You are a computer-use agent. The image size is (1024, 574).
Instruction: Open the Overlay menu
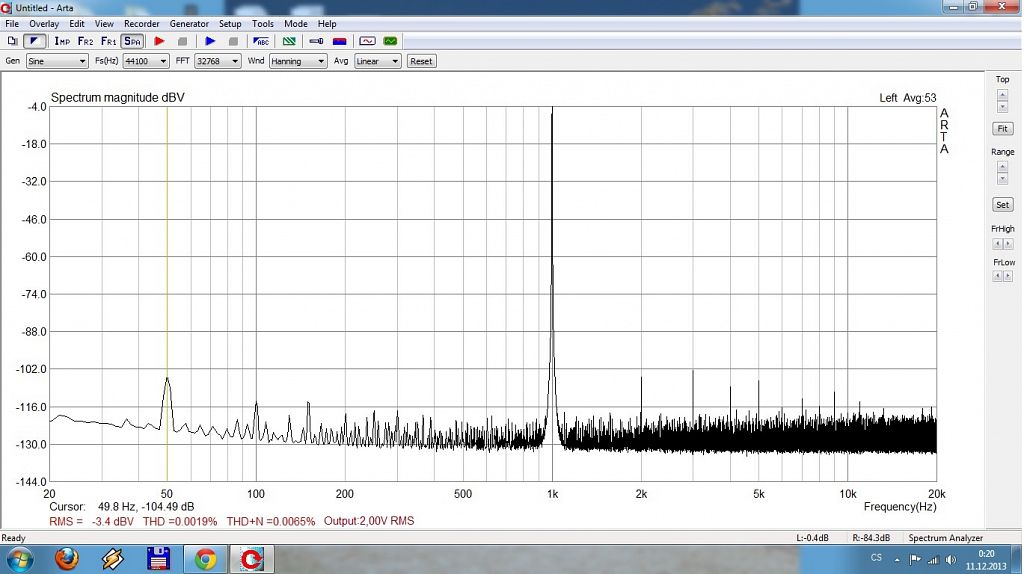[44, 24]
